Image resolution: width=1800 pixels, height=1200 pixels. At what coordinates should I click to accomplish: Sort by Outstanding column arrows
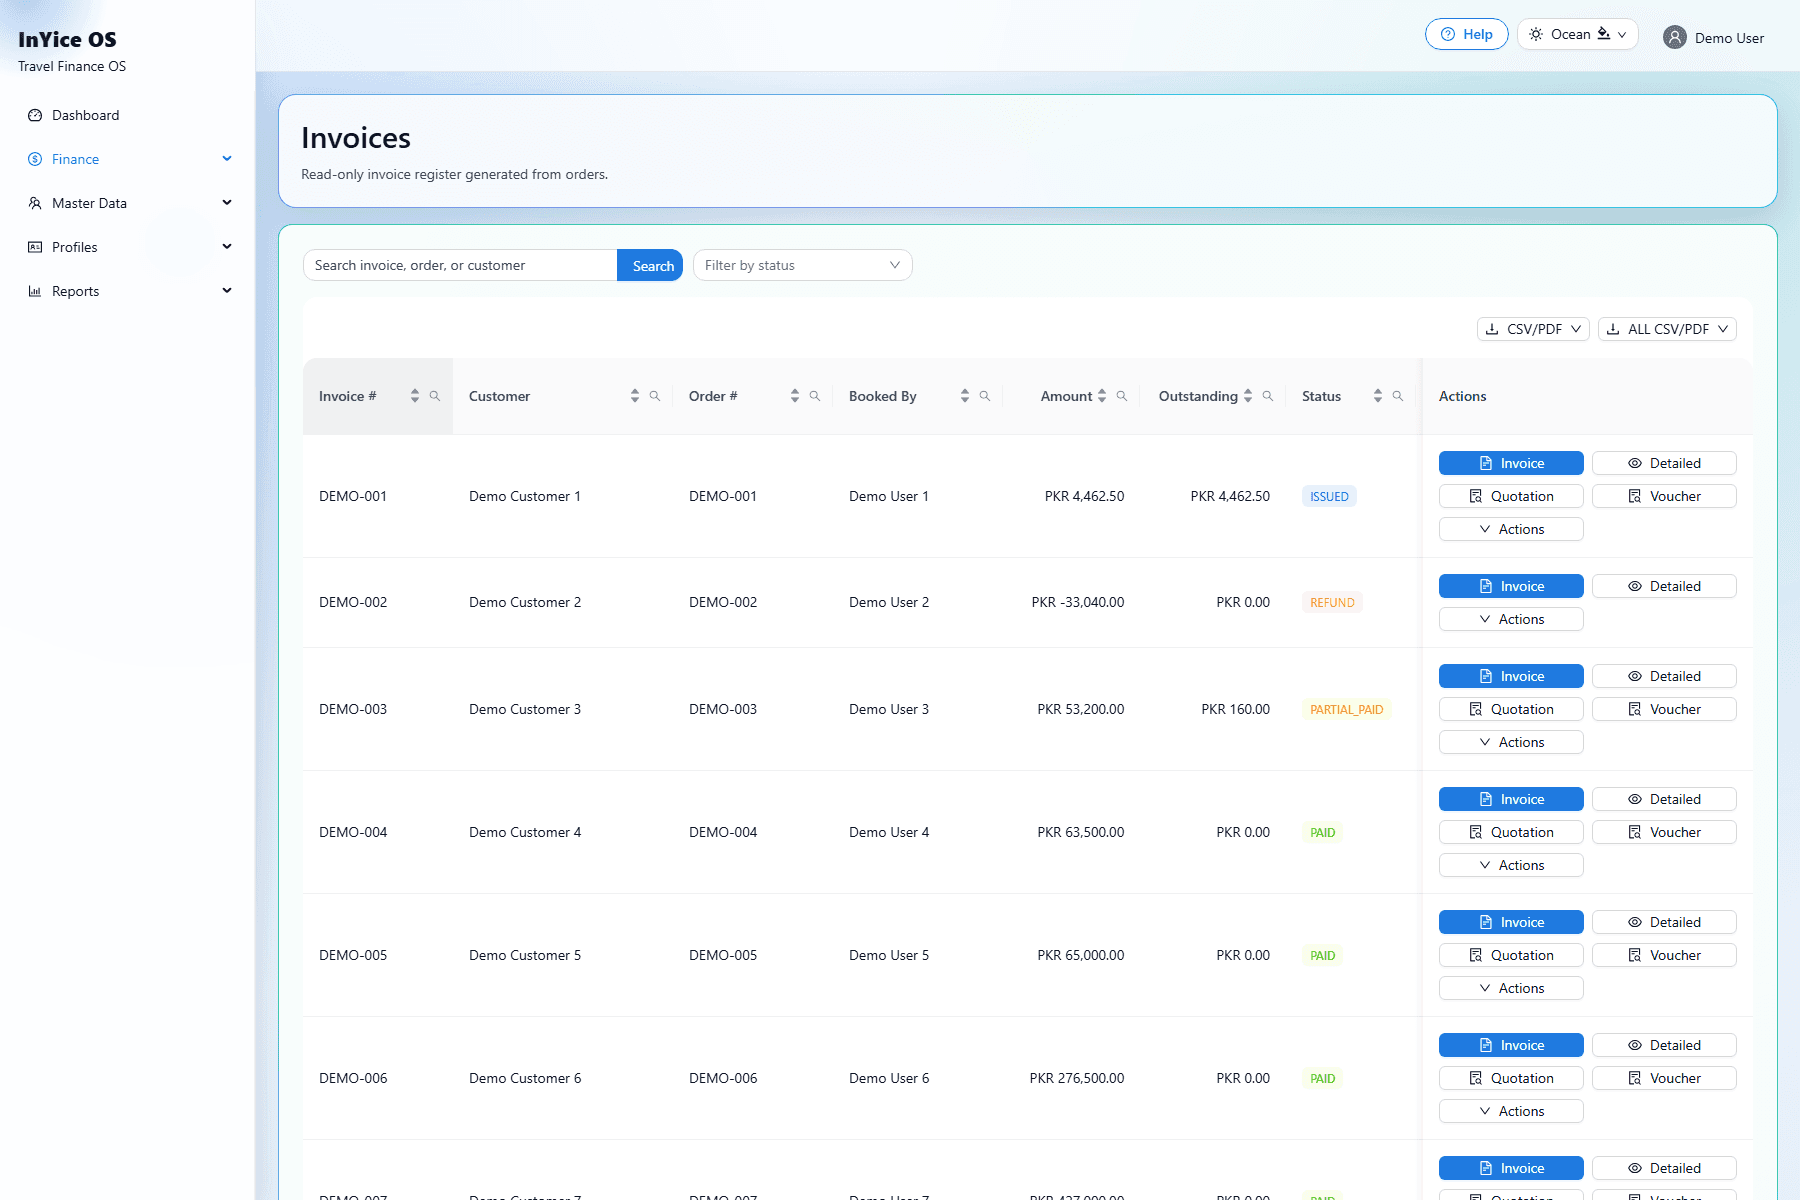point(1248,396)
